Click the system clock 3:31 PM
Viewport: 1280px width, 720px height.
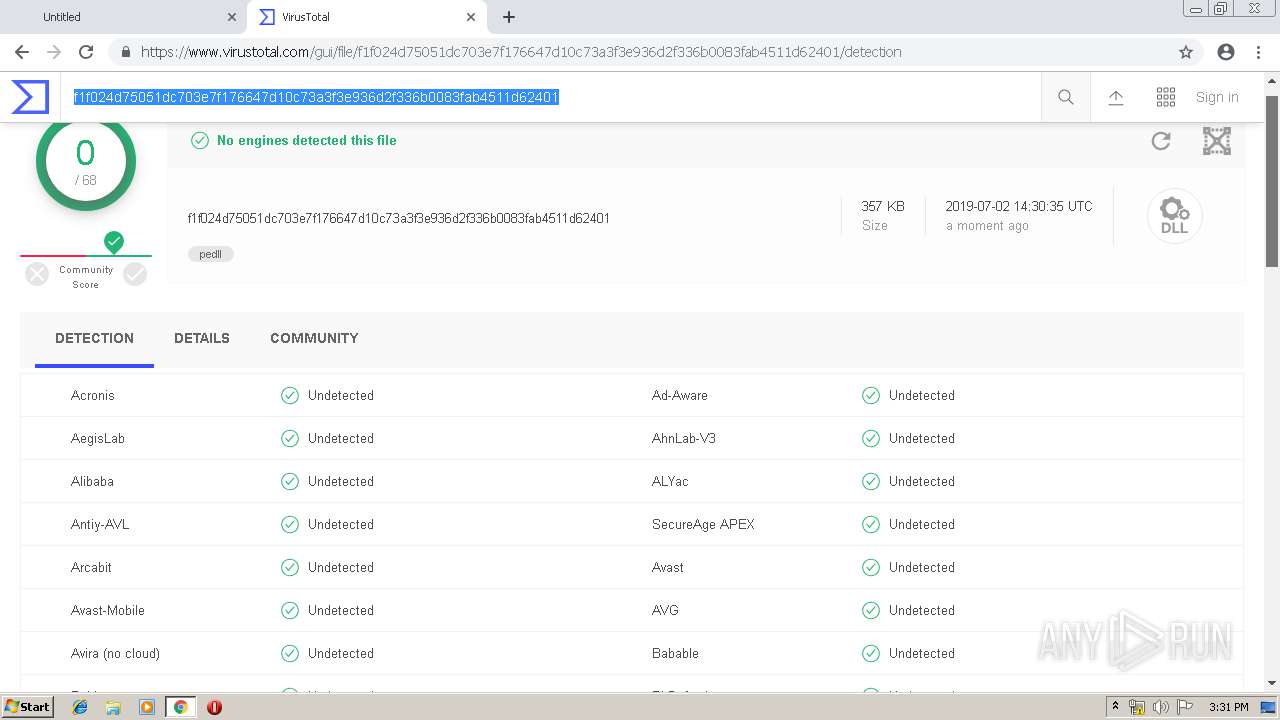pos(1228,707)
